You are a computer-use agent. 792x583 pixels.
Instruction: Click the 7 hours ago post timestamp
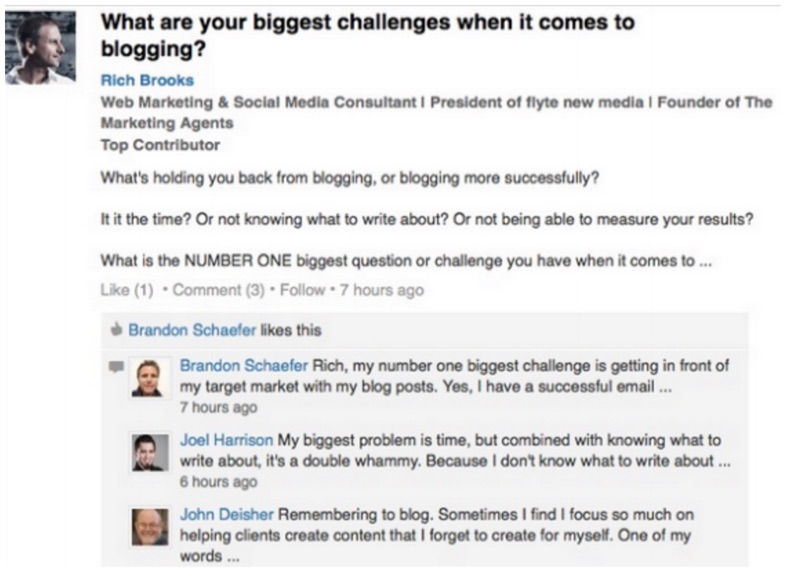click(x=382, y=290)
